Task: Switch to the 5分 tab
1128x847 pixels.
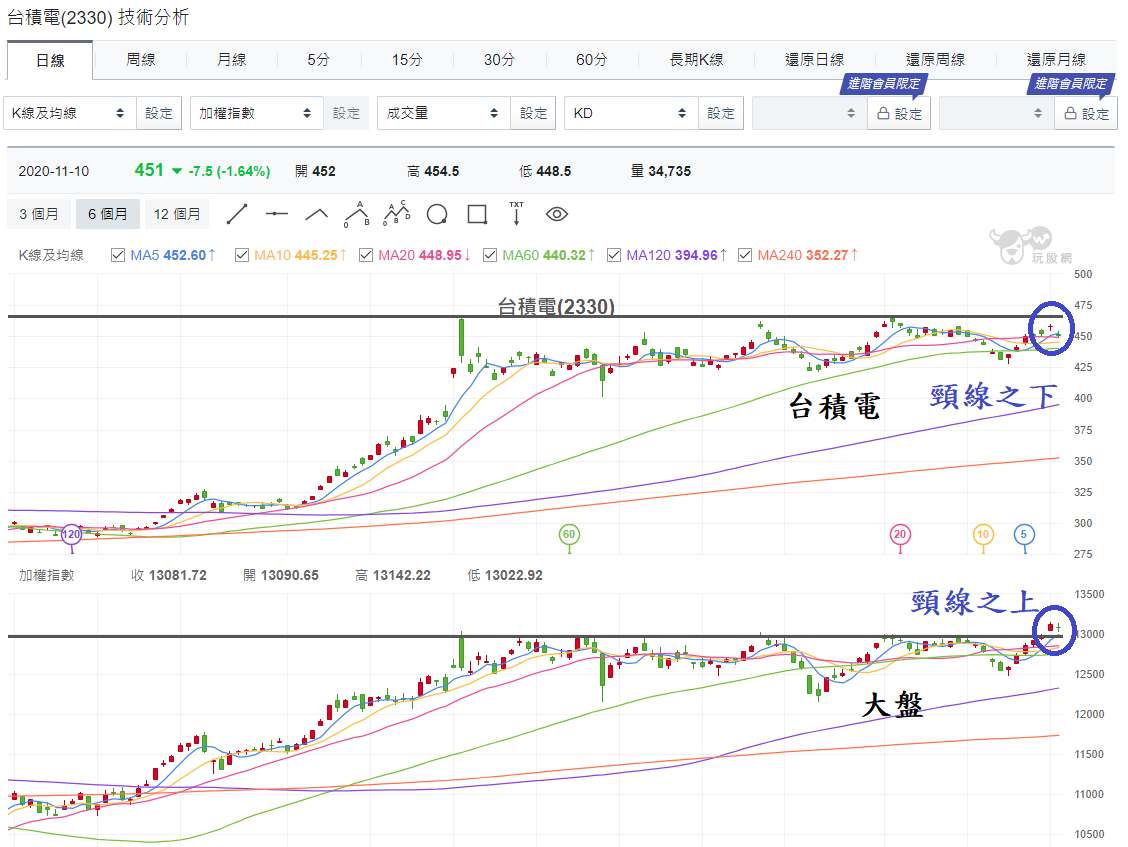Action: (x=319, y=60)
